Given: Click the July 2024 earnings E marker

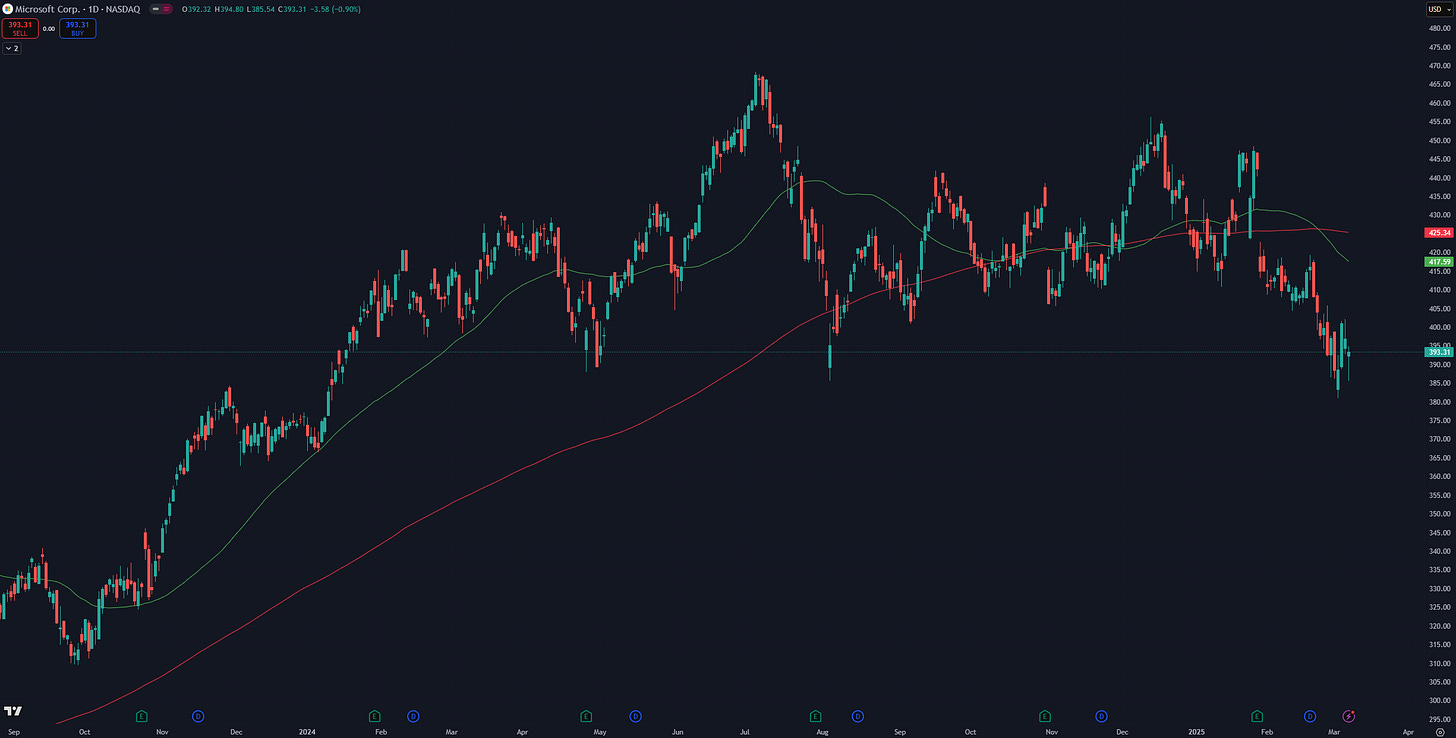Looking at the screenshot, I should tap(815, 716).
